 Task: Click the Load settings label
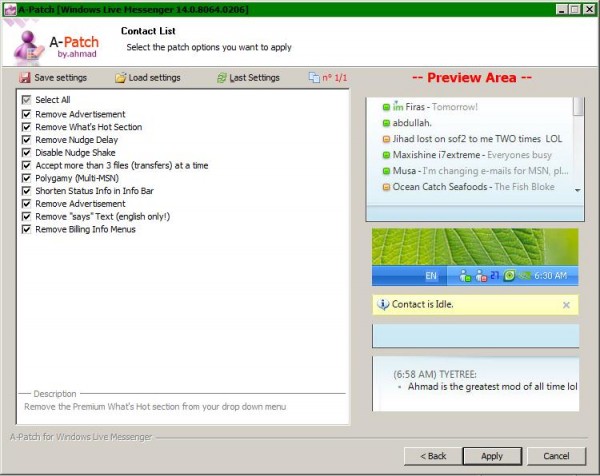point(155,78)
